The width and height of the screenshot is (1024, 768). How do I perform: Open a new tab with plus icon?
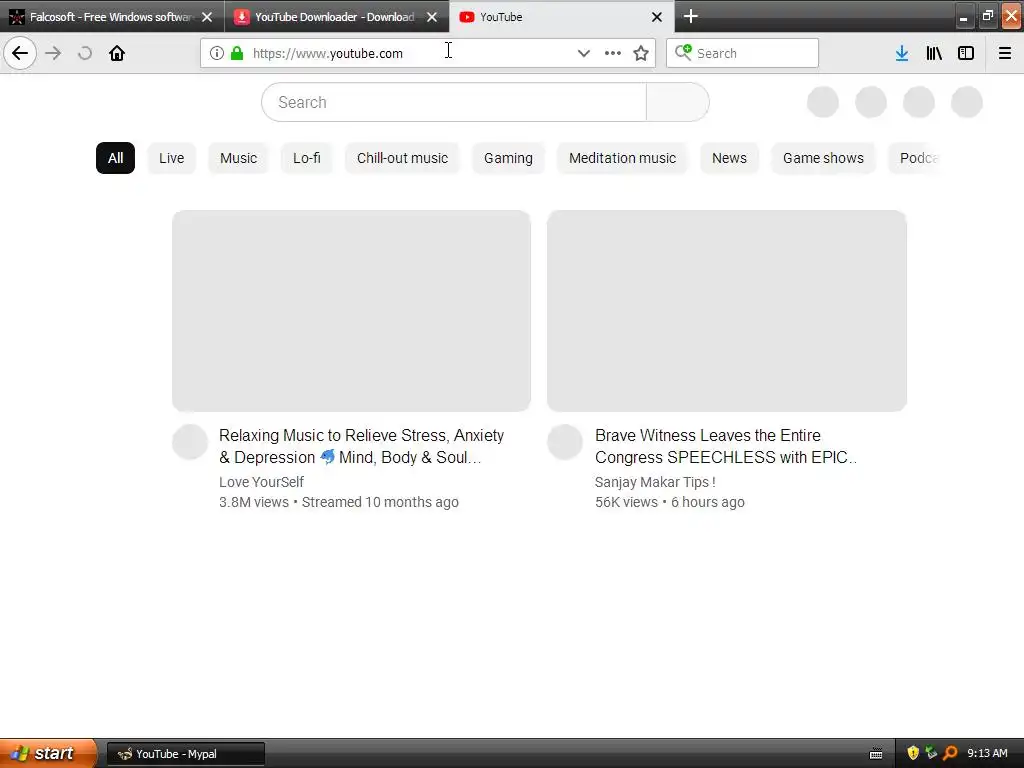[690, 16]
